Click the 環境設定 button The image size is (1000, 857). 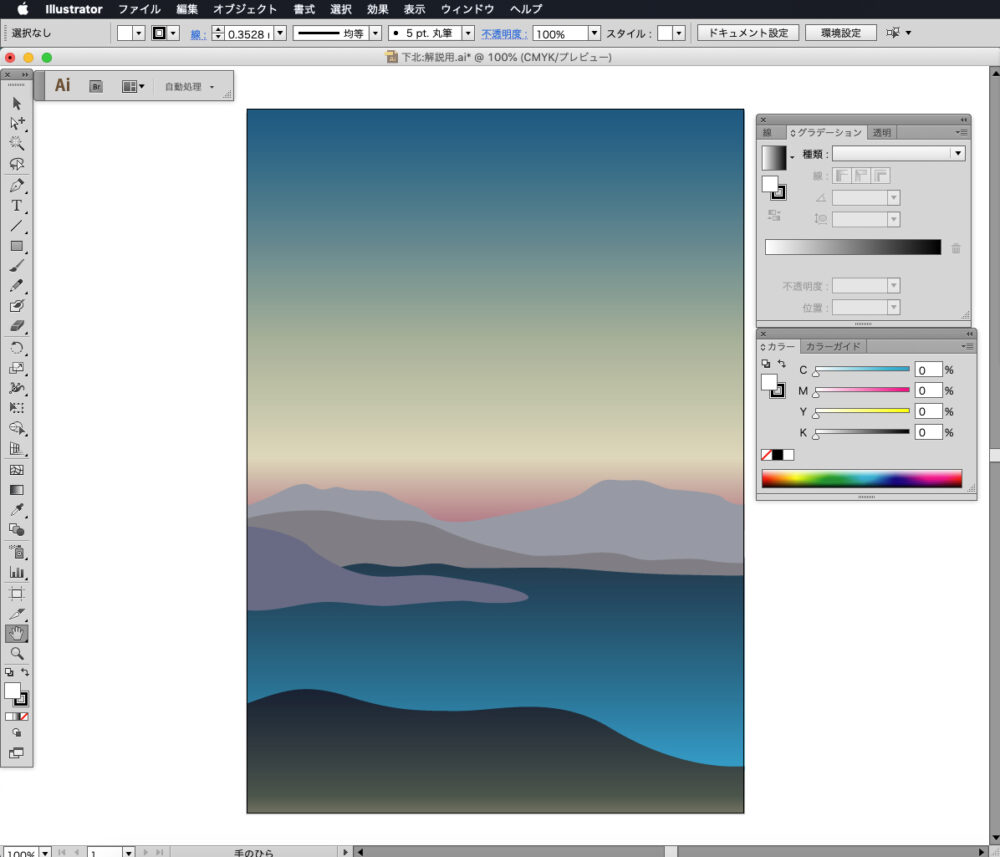[840, 33]
